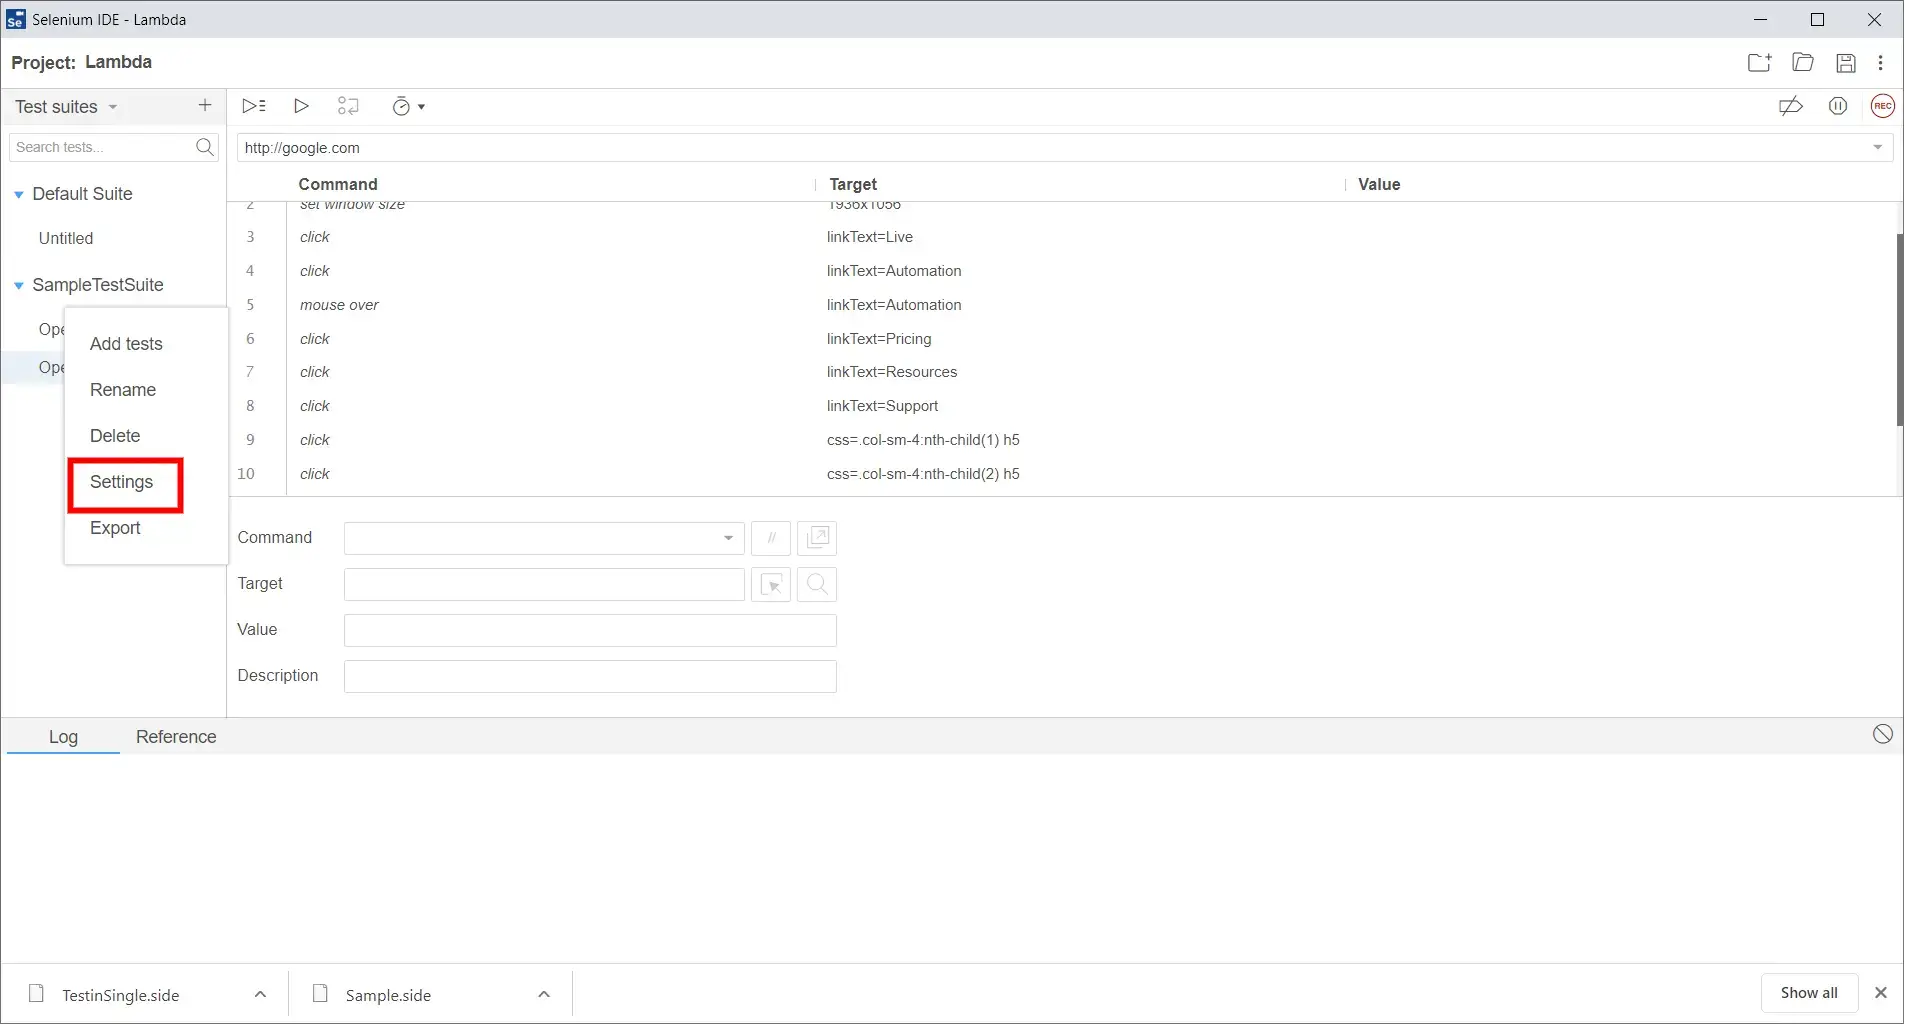
Task: Select Export from the context menu
Action: coord(115,528)
